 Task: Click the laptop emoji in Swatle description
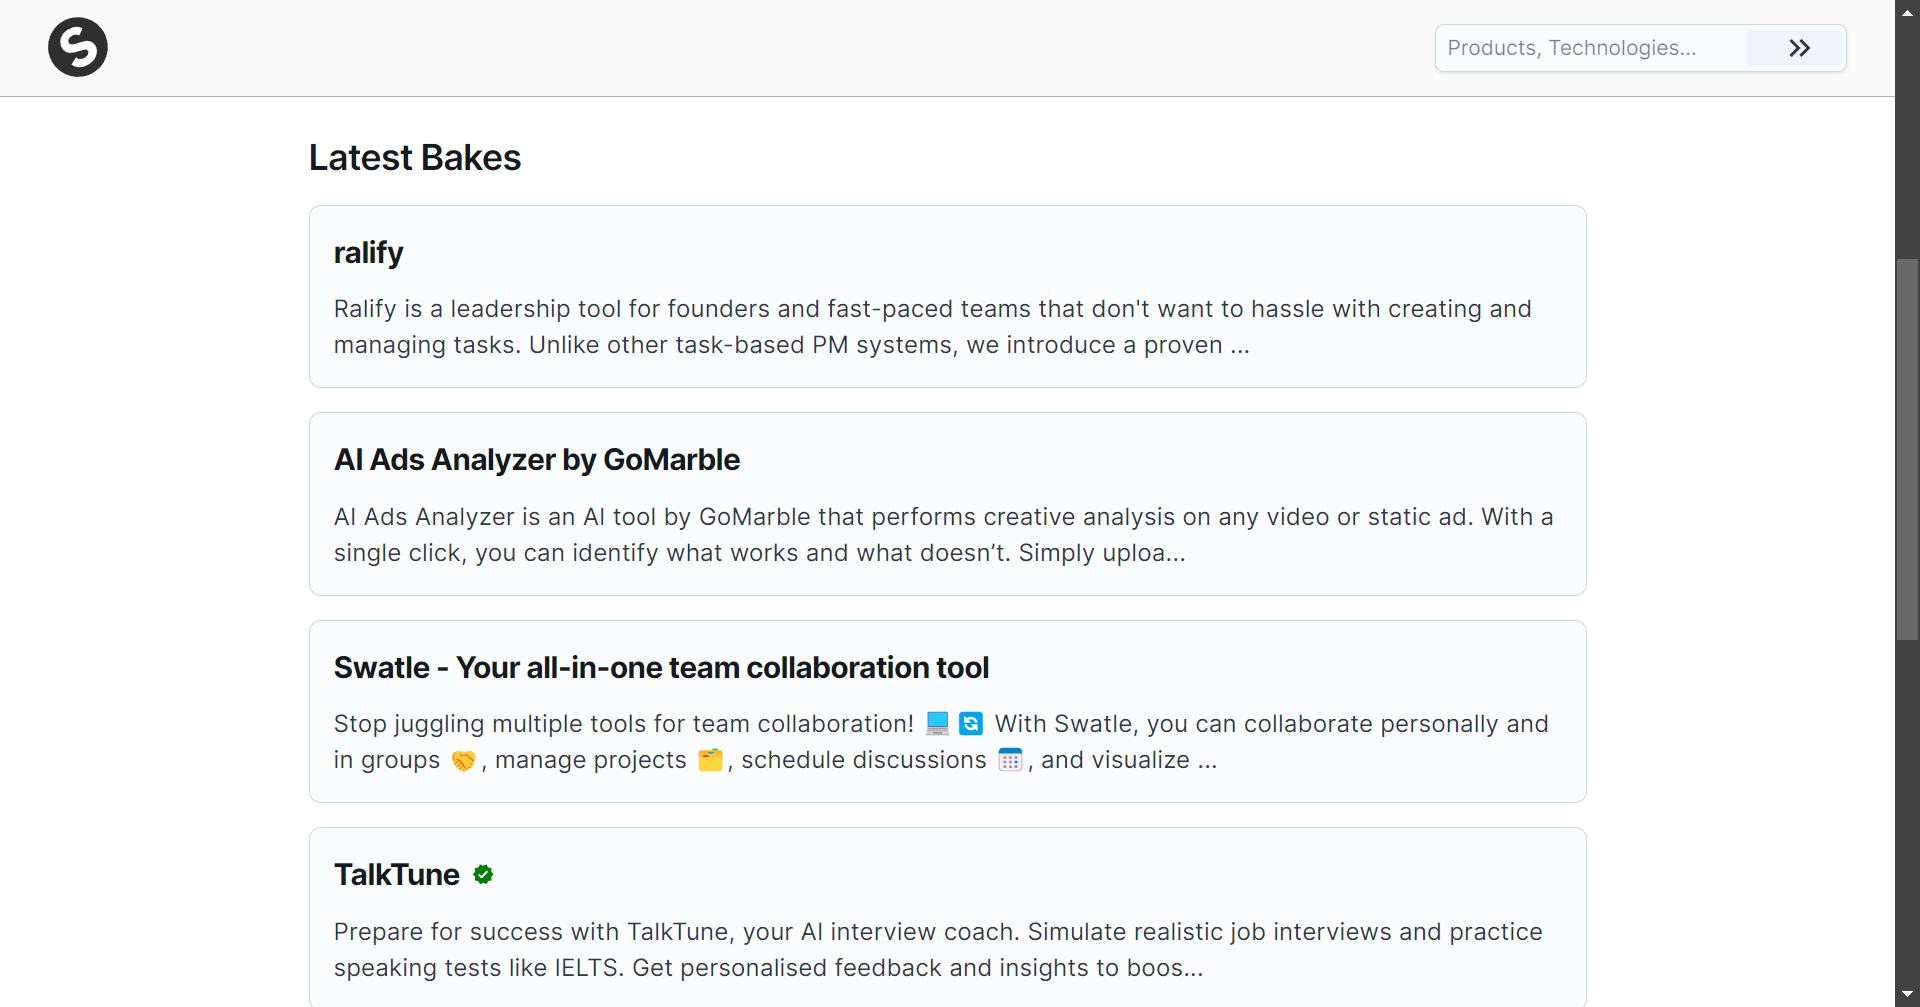coord(937,723)
